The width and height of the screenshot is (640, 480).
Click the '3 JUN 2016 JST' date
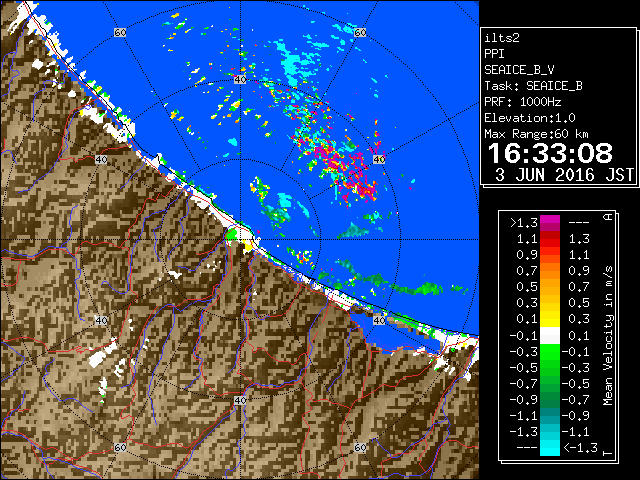click(564, 175)
